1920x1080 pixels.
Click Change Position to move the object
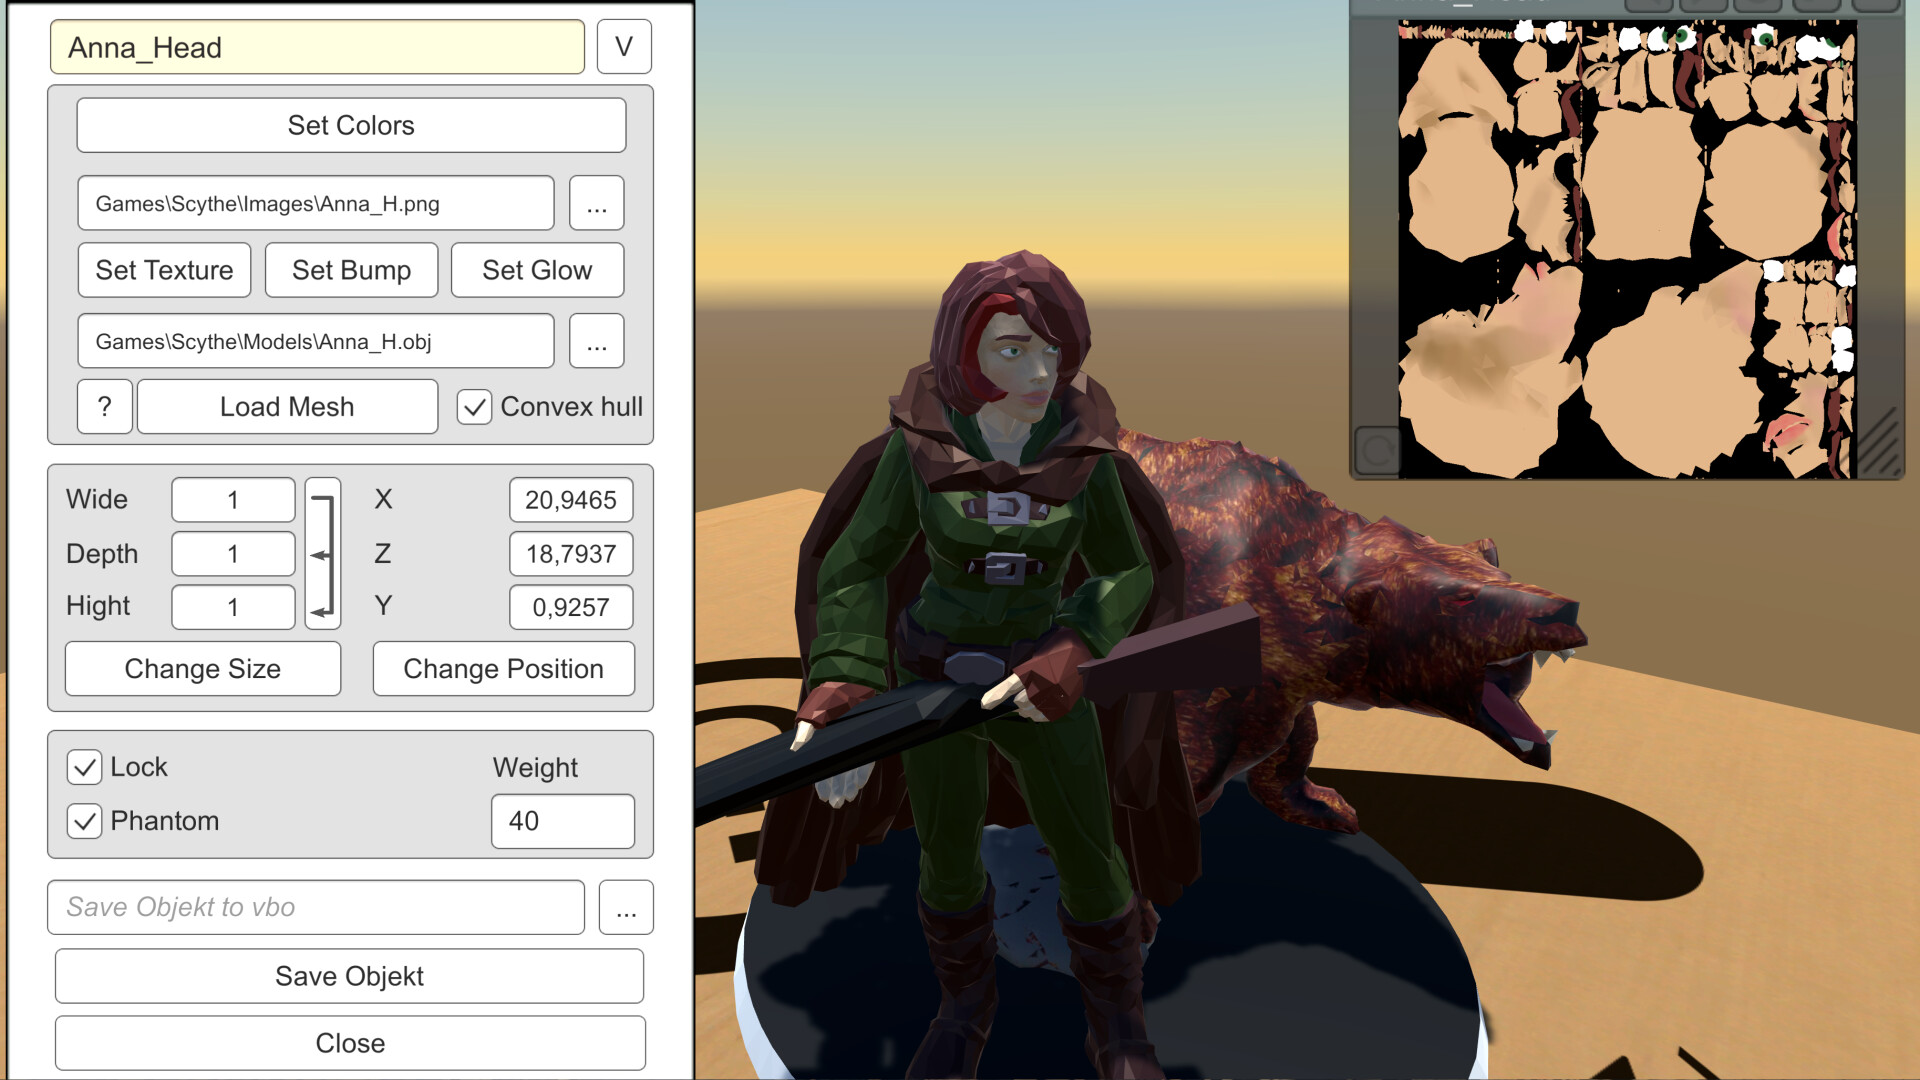[503, 668]
